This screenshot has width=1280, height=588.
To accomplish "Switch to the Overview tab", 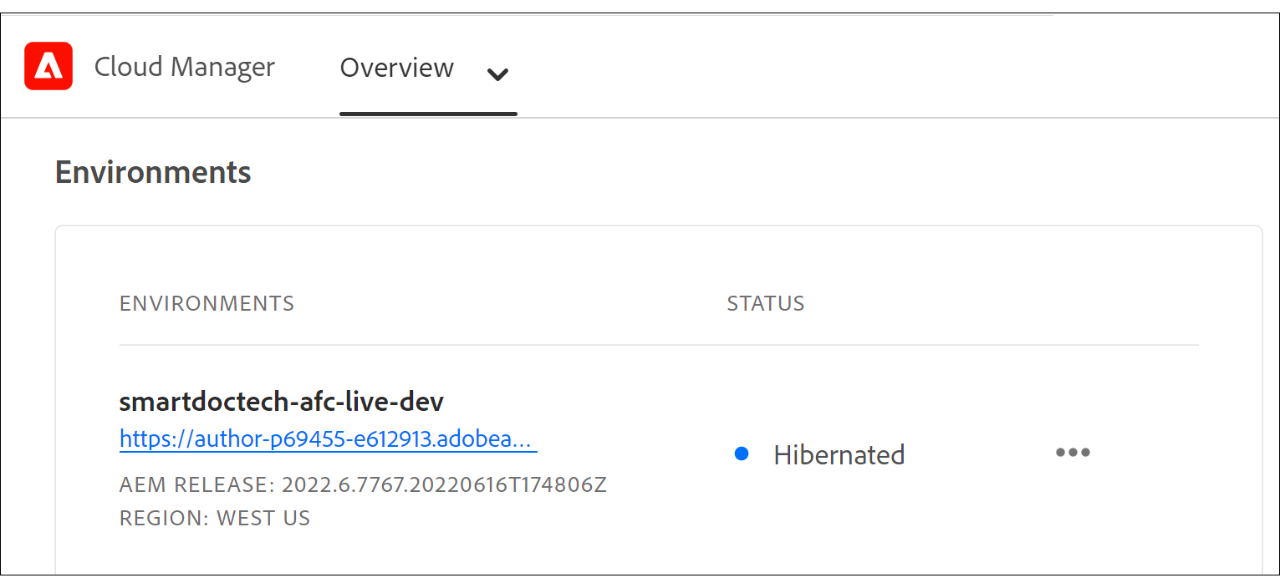I will tap(397, 68).
